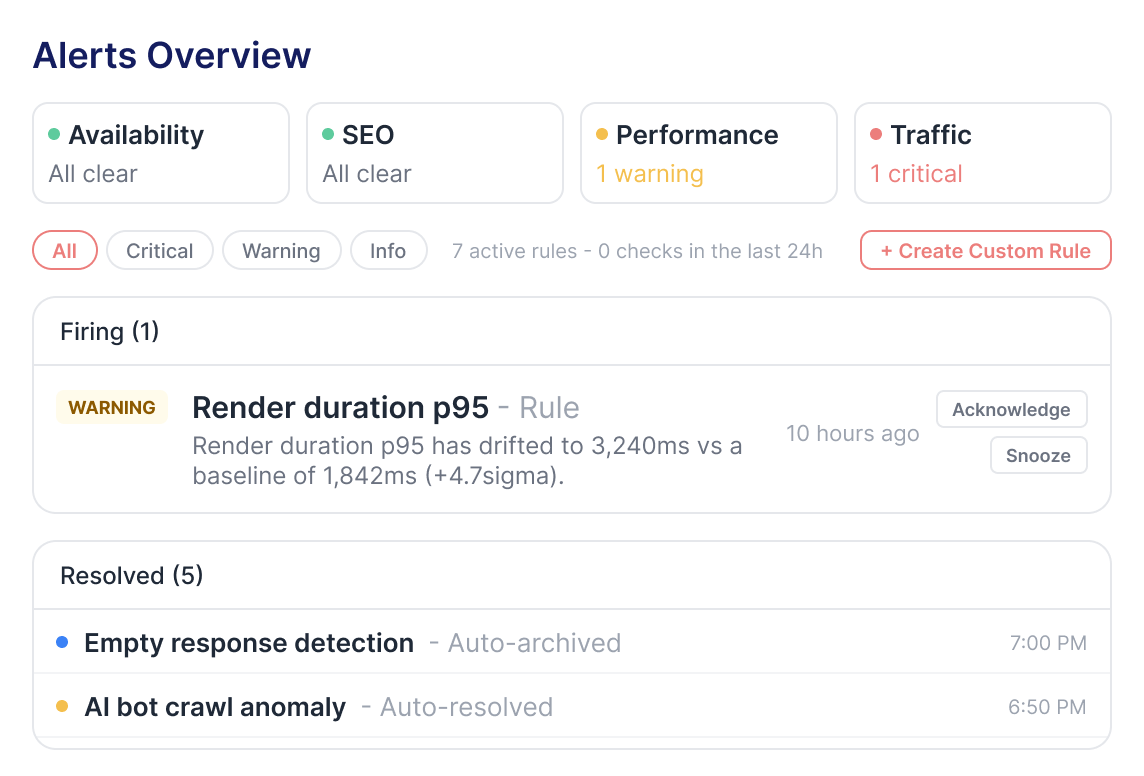Click the '7:00 PM' timestamp
The height and width of the screenshot is (776, 1144).
[x=1048, y=643]
